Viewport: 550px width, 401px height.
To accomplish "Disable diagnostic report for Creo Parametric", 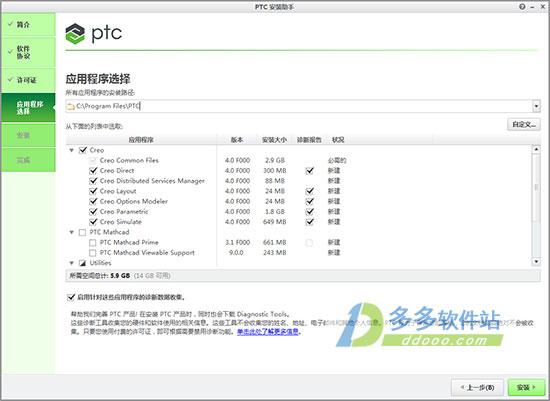I will [309, 212].
